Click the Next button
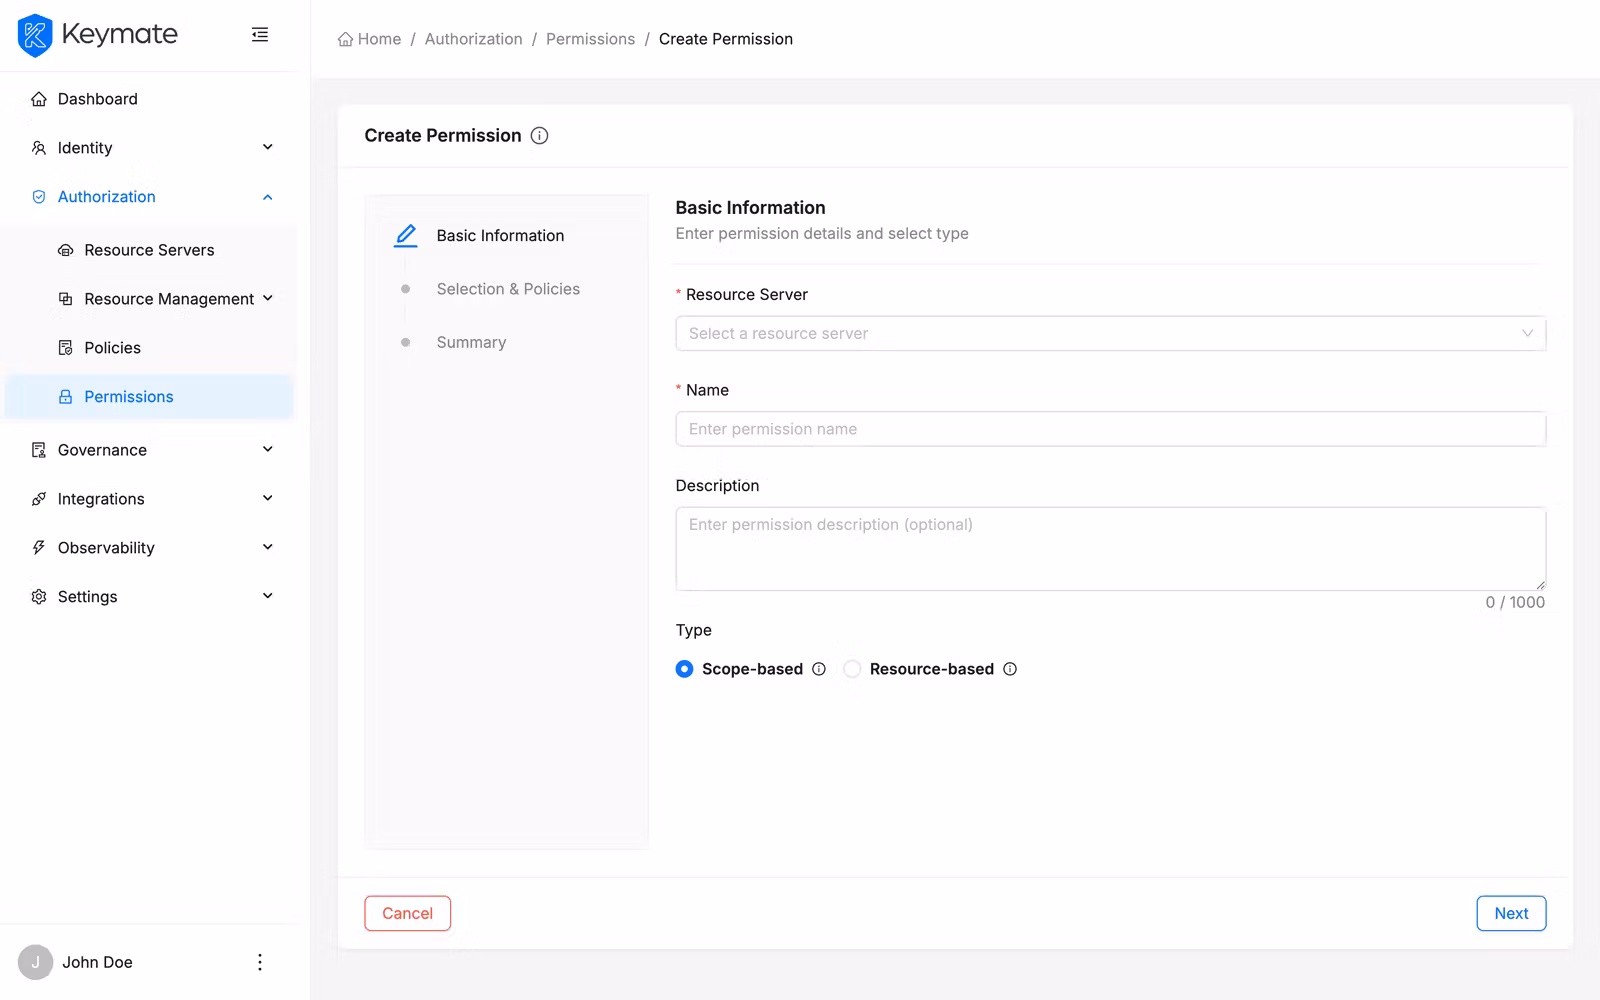The image size is (1600, 1000). click(x=1511, y=913)
